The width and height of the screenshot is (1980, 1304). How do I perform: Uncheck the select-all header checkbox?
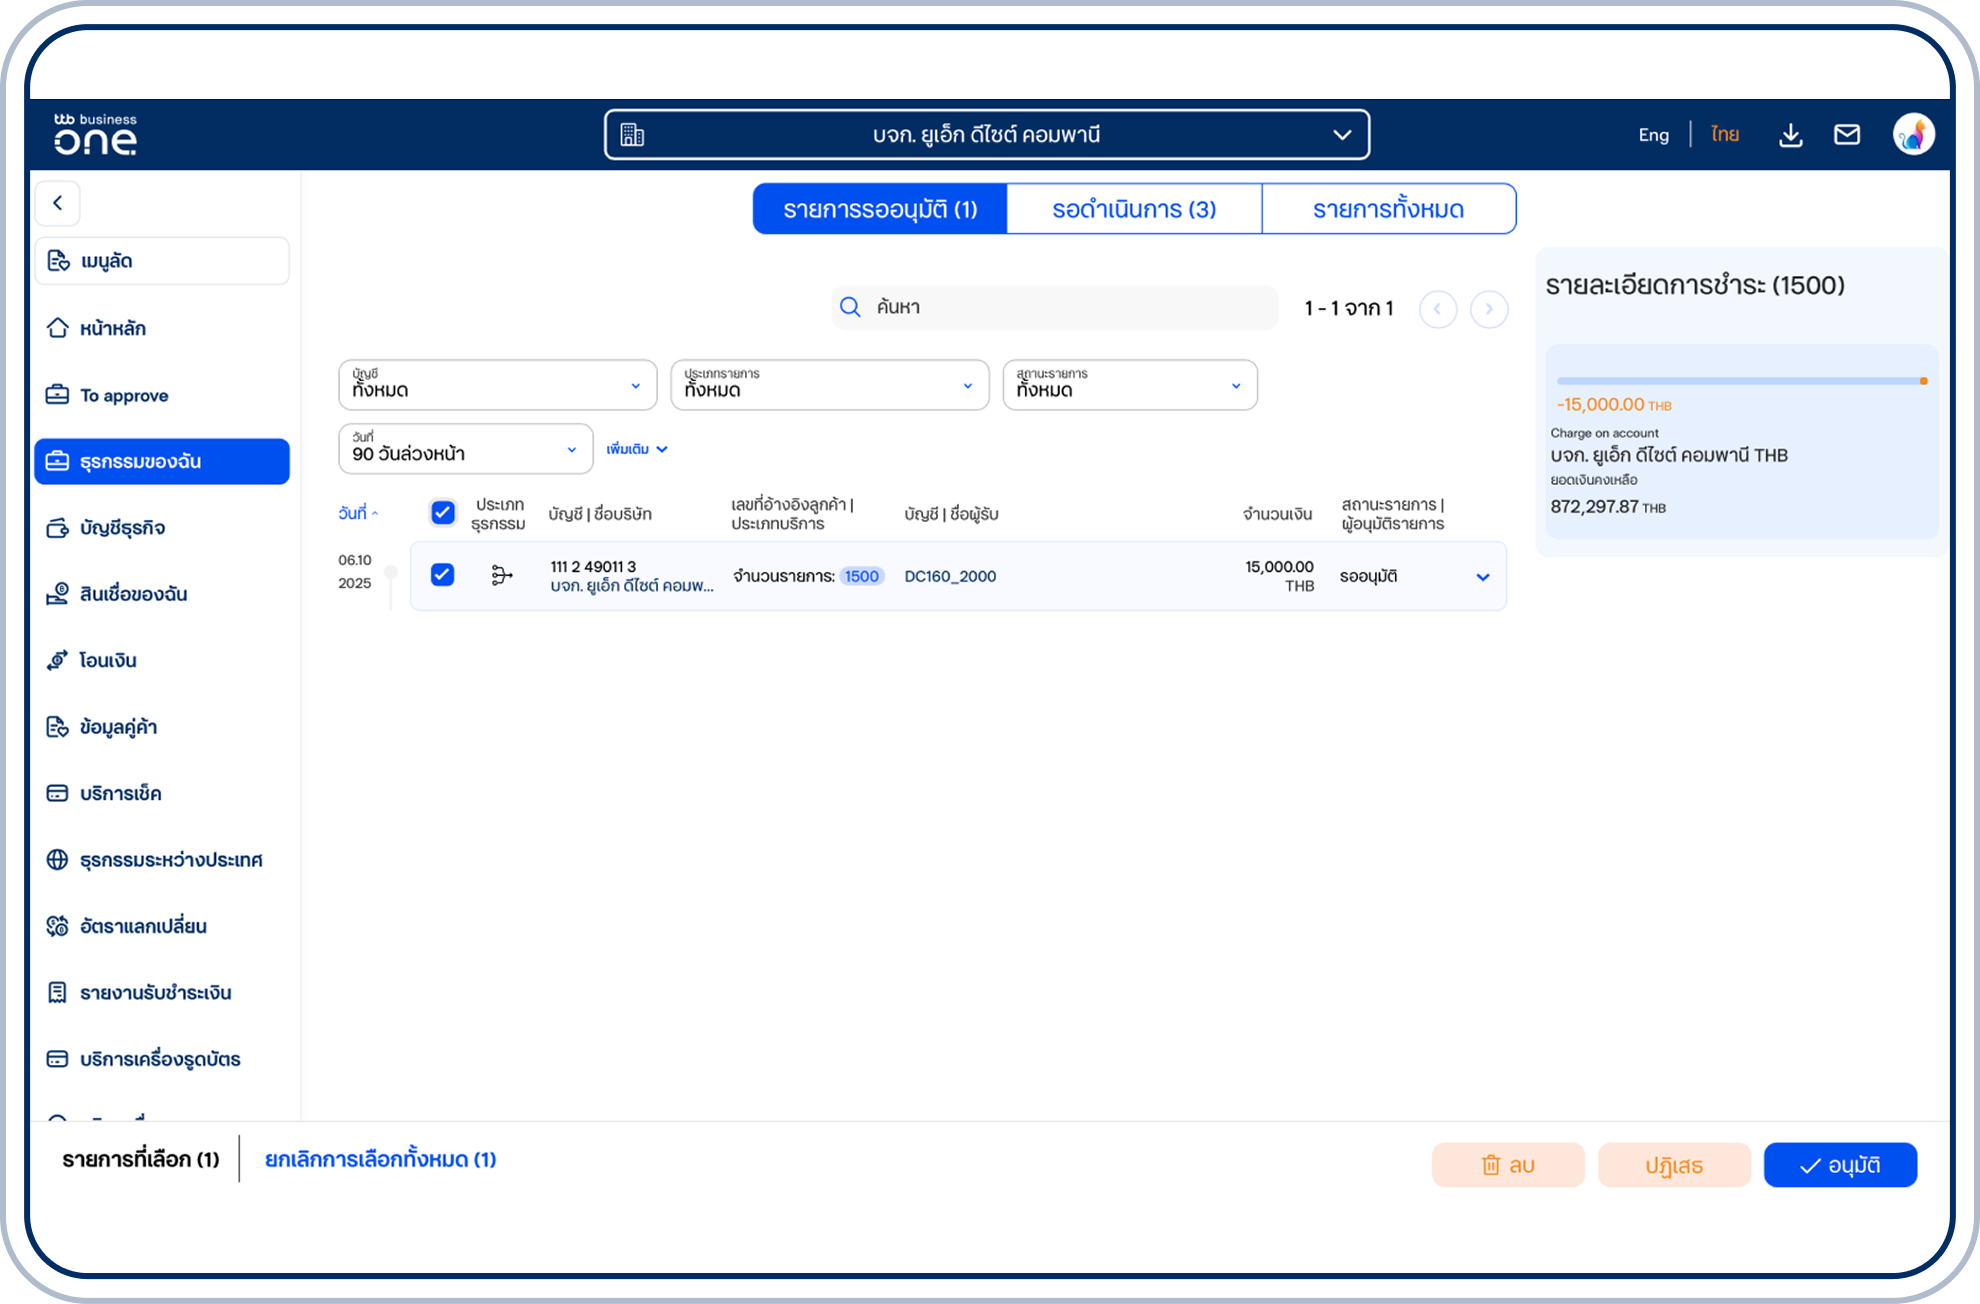442,513
